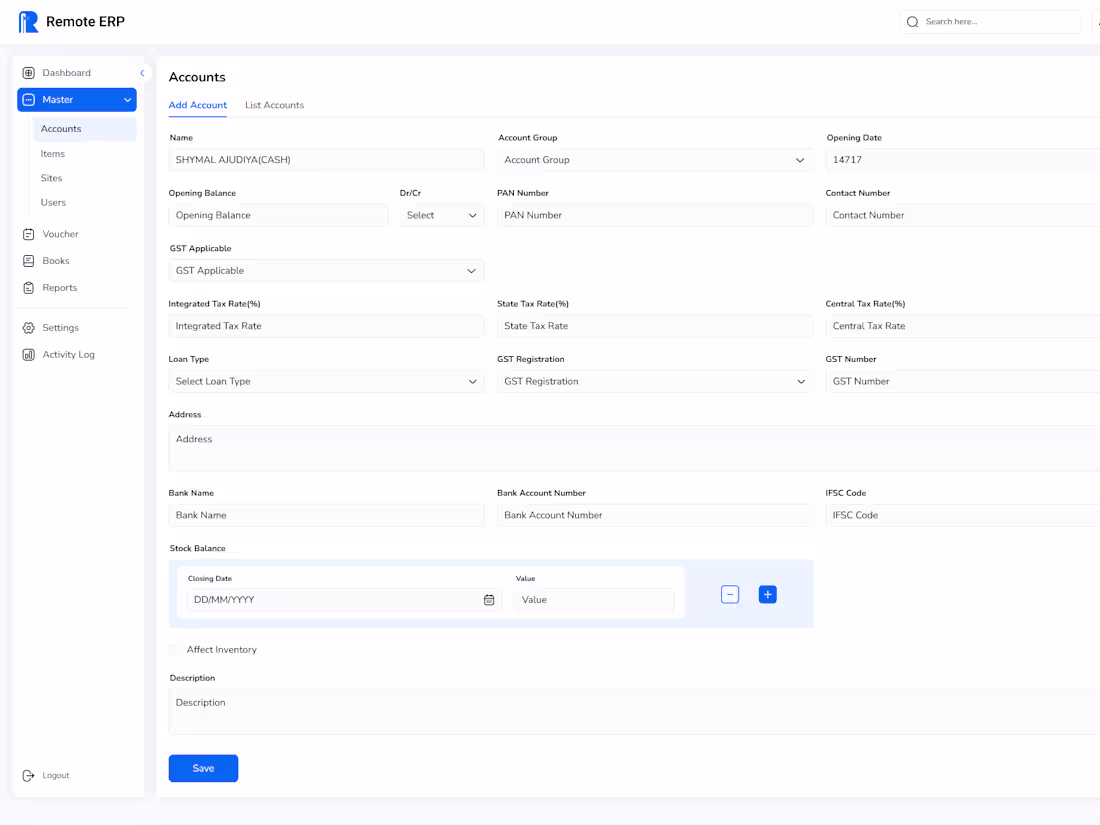Select Items under the Master menu
This screenshot has height=825, width=1100.
(x=53, y=154)
